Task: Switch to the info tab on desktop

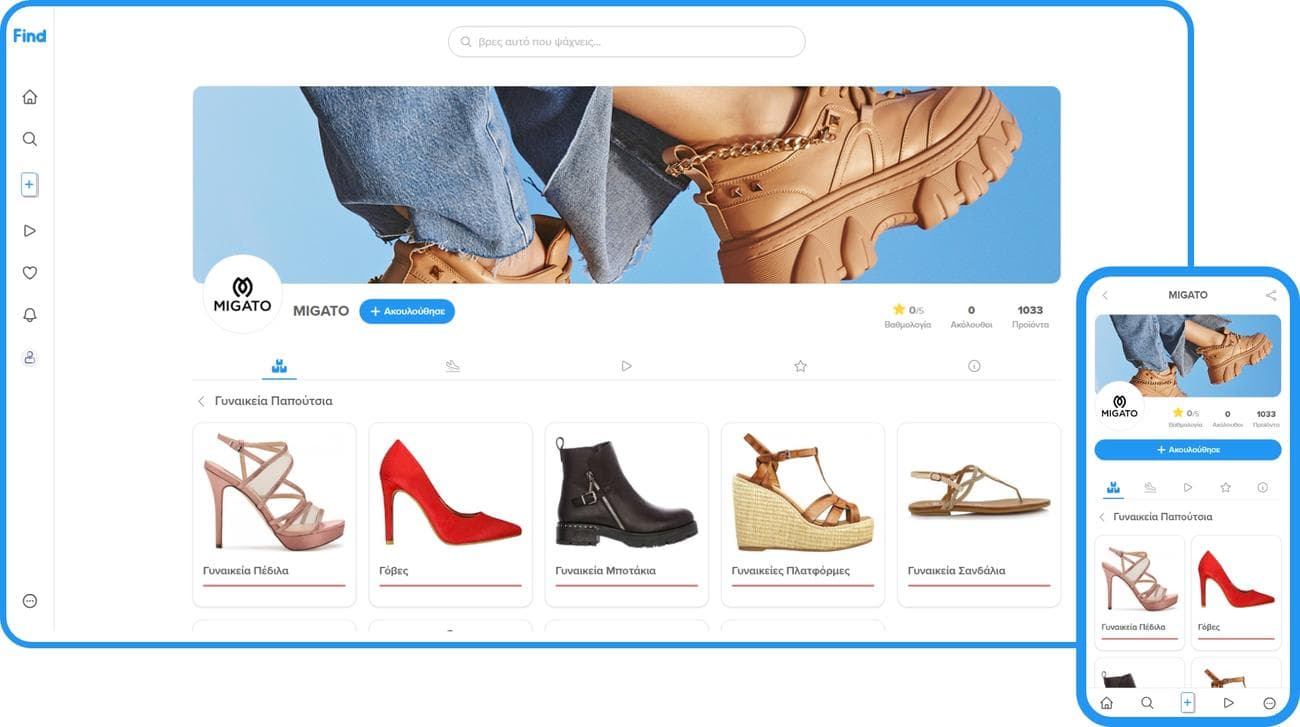Action: 974,366
